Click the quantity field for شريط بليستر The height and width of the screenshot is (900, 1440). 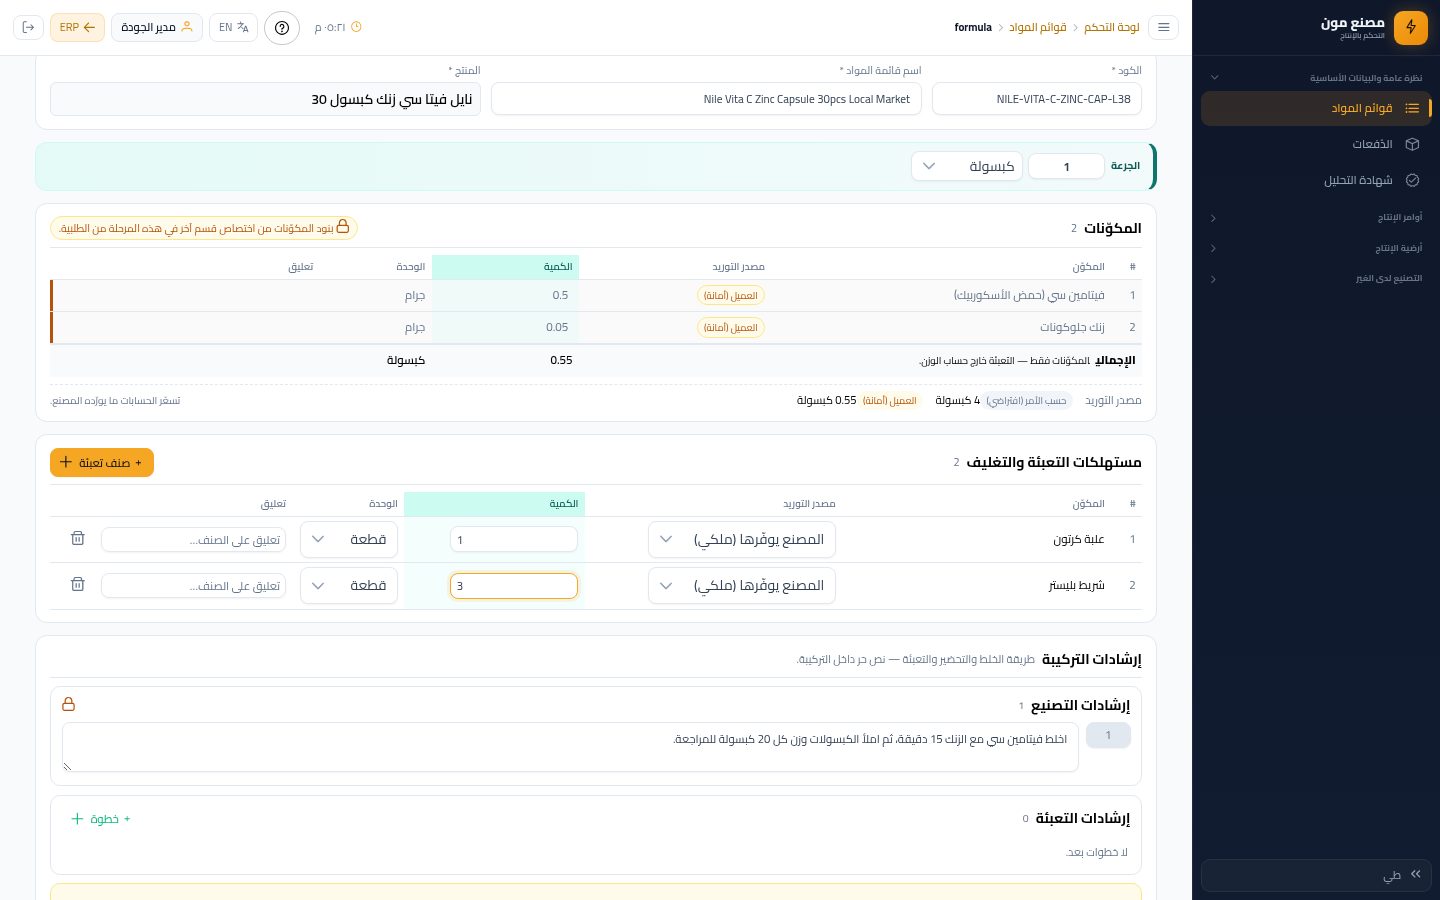pyautogui.click(x=514, y=585)
